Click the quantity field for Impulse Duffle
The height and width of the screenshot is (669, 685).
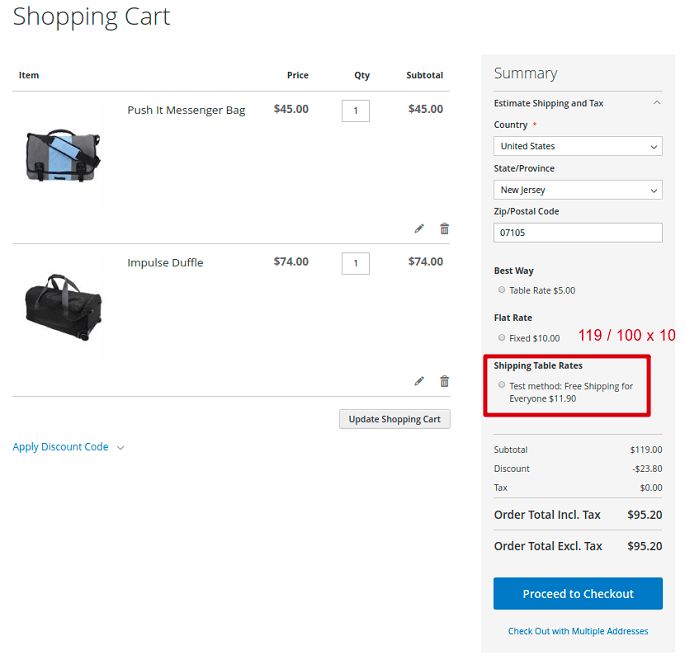355,264
